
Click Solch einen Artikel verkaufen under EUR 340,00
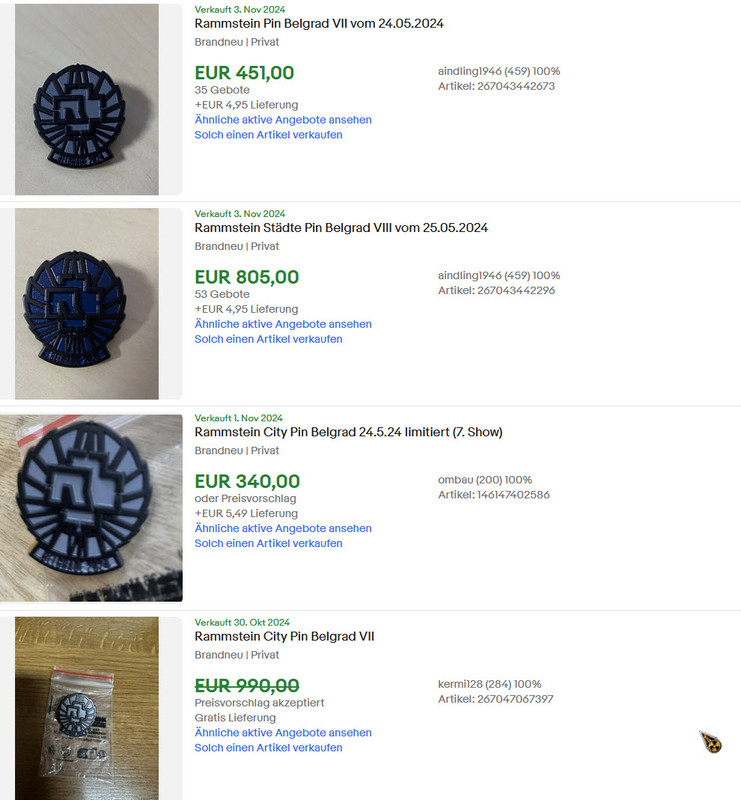(268, 543)
